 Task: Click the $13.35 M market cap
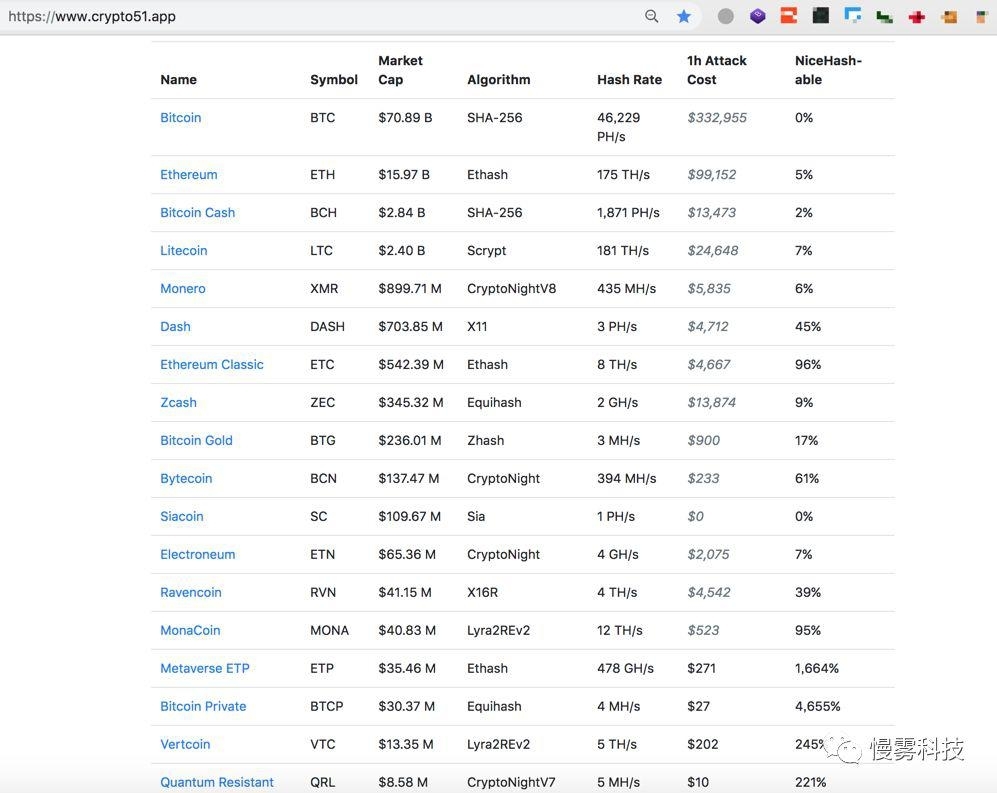tap(406, 745)
